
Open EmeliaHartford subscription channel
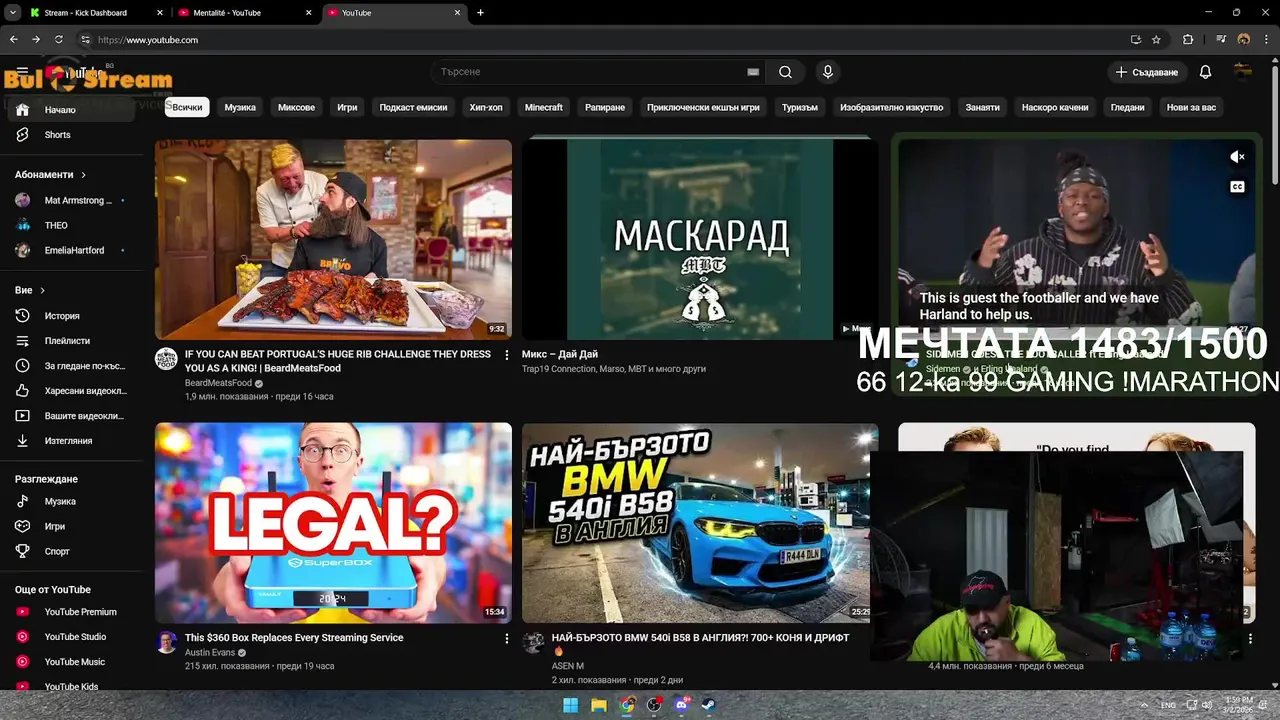pyautogui.click(x=70, y=250)
